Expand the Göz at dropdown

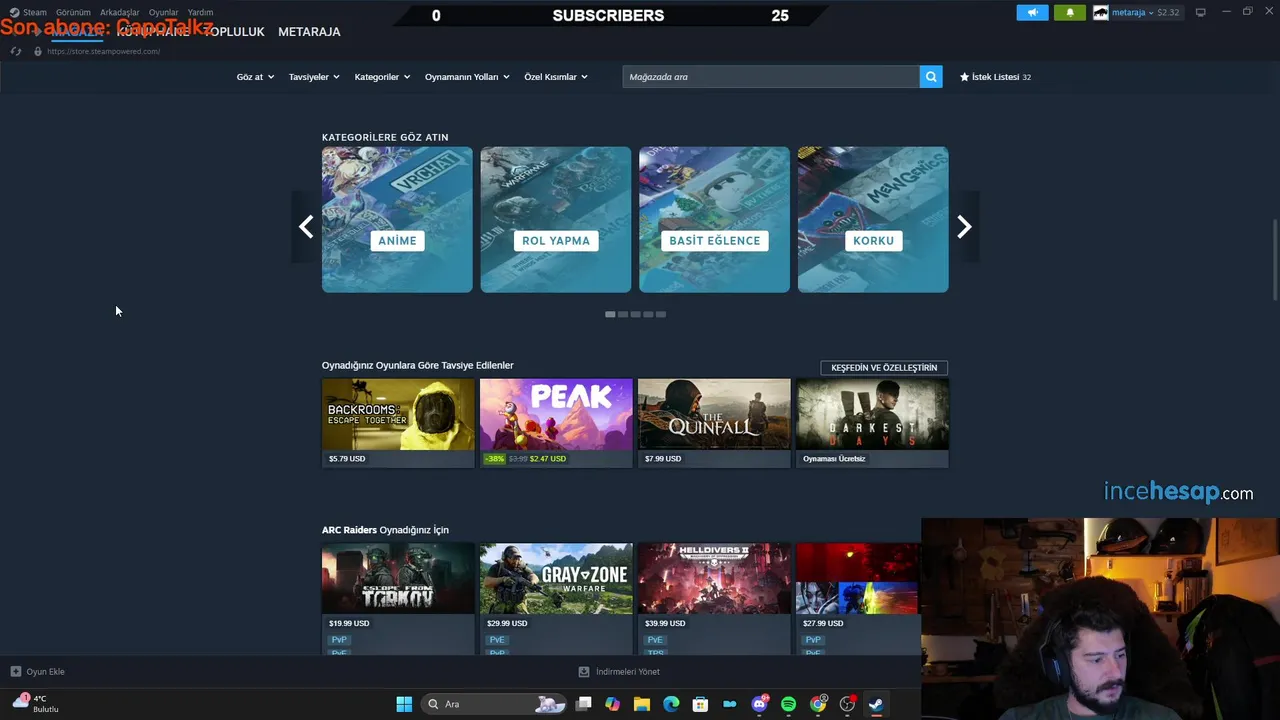tap(255, 77)
